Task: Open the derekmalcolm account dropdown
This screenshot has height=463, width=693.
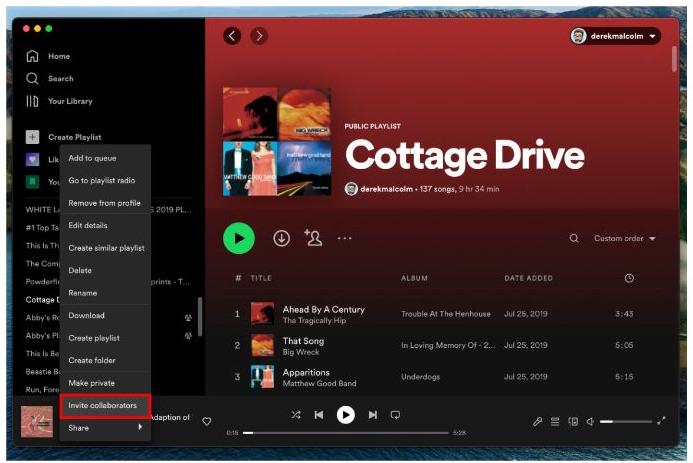Action: [x=615, y=36]
